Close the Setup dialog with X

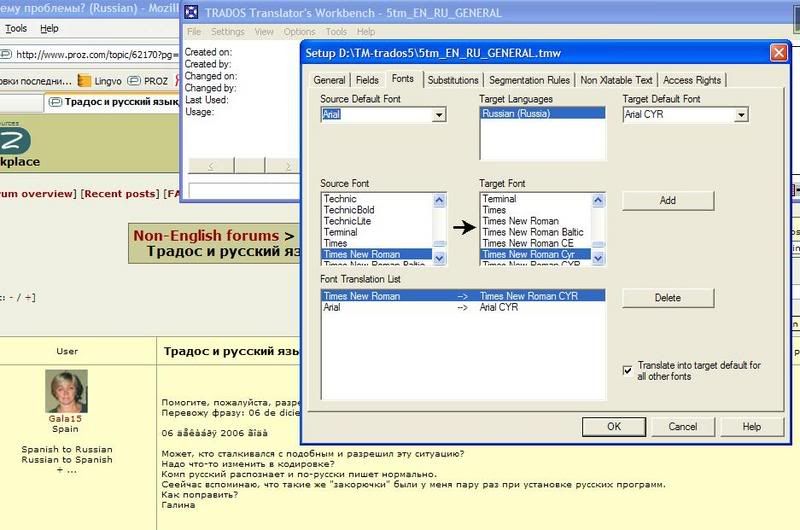779,53
